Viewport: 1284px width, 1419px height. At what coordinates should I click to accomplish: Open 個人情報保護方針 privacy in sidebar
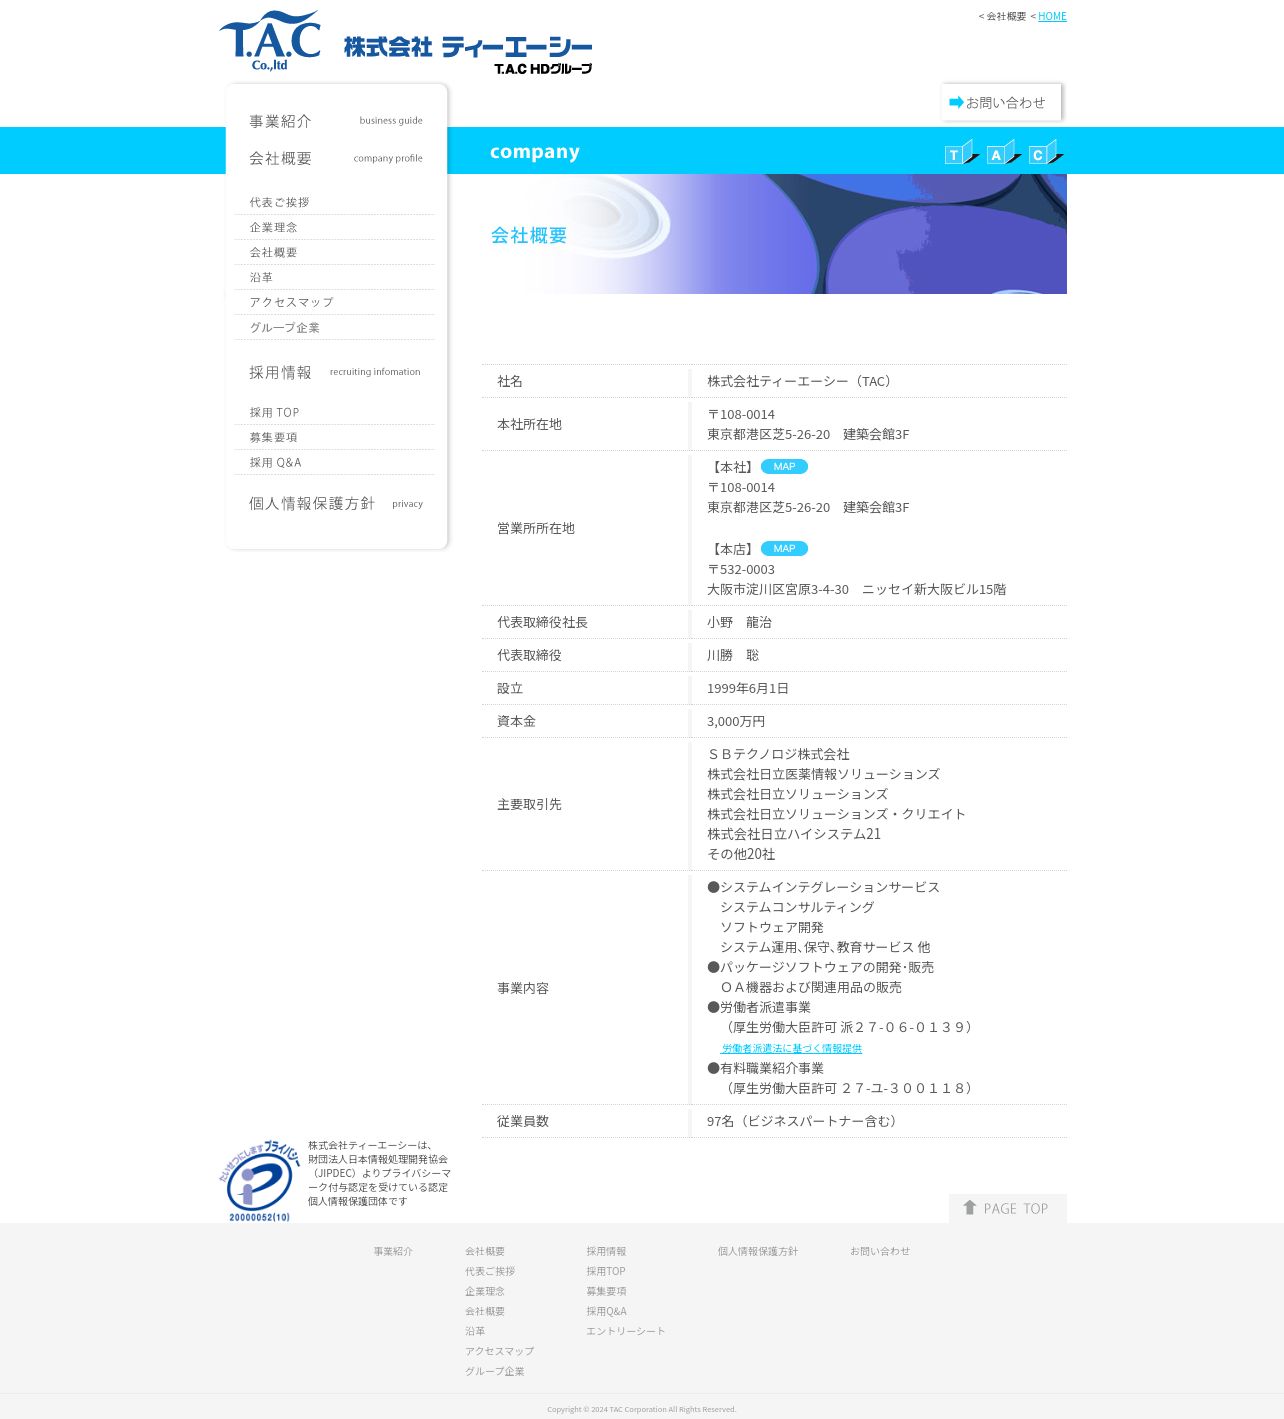click(x=336, y=503)
